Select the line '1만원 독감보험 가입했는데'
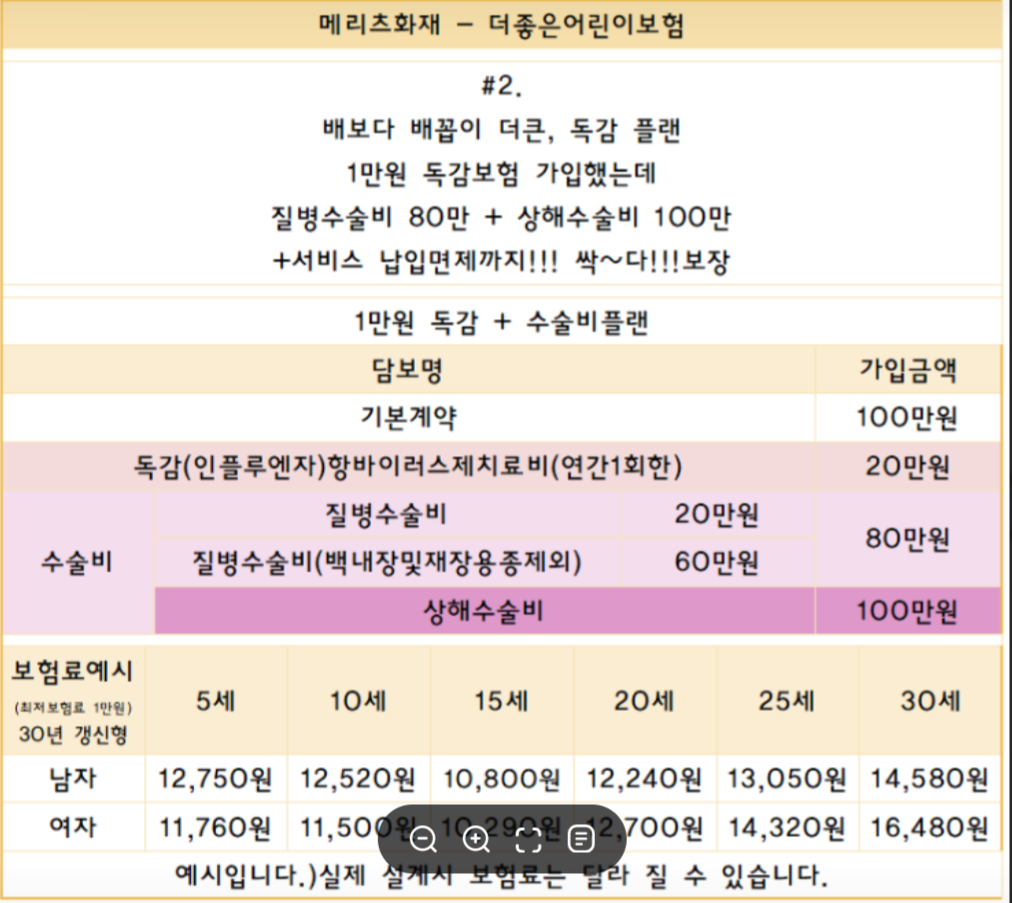Viewport: 1012px width, 903px height. click(501, 173)
